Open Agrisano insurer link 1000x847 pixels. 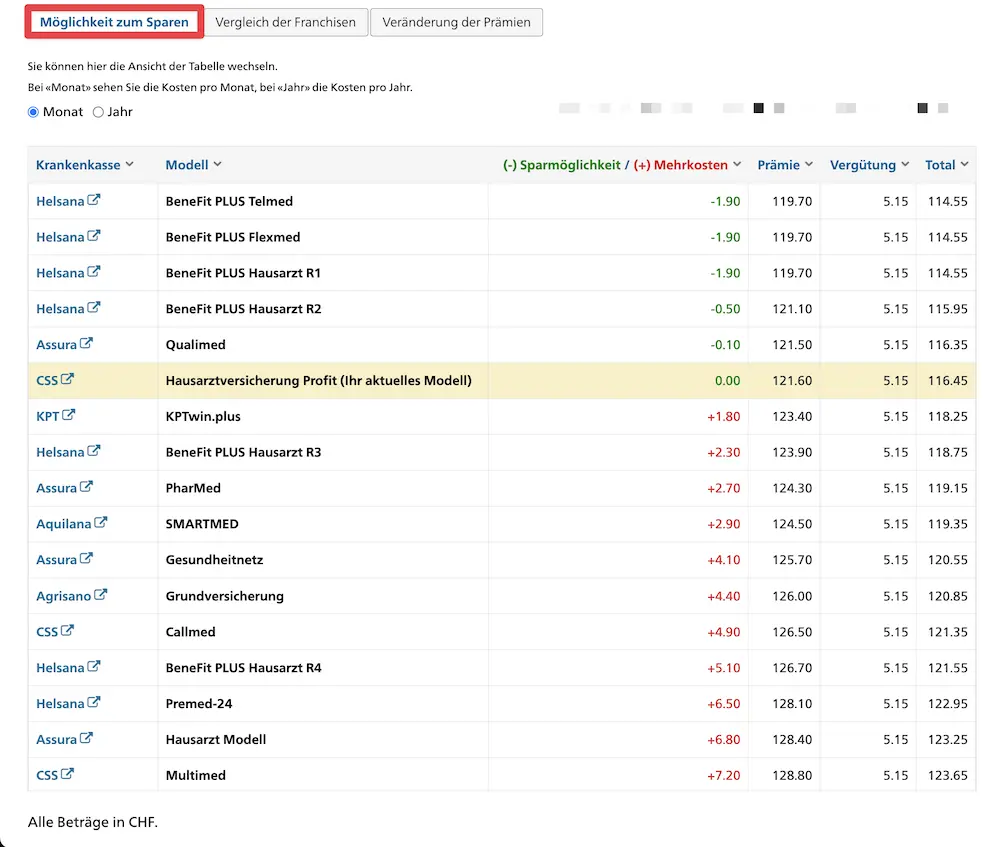click(64, 596)
